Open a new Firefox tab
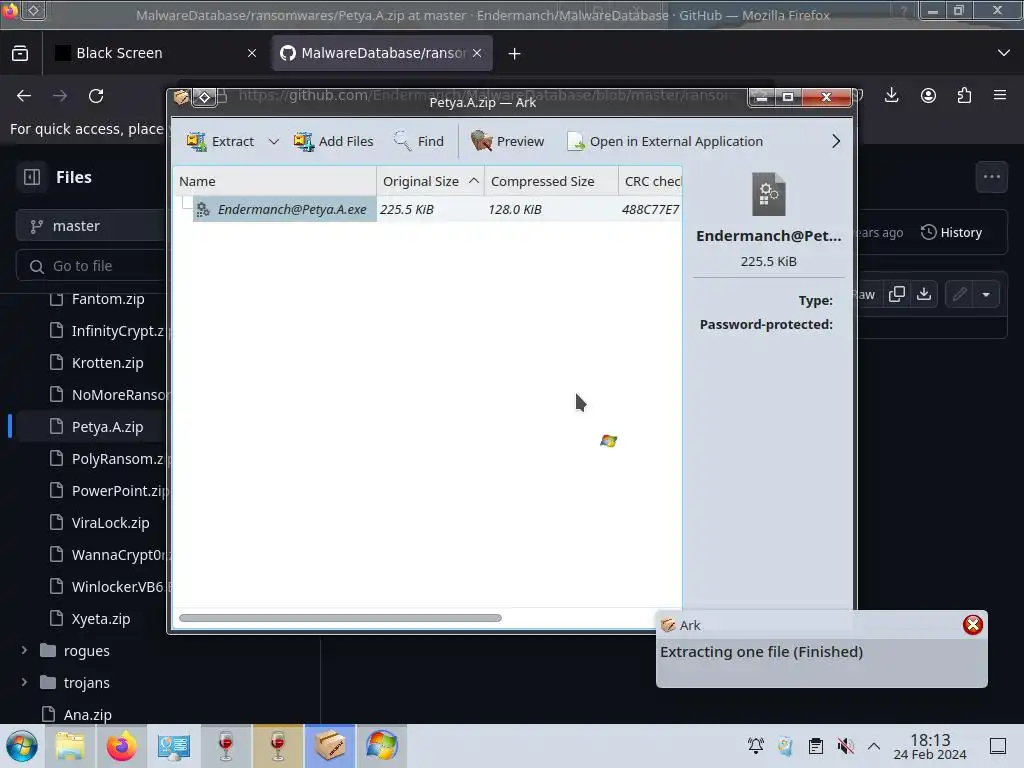The width and height of the screenshot is (1024, 768). click(x=515, y=54)
